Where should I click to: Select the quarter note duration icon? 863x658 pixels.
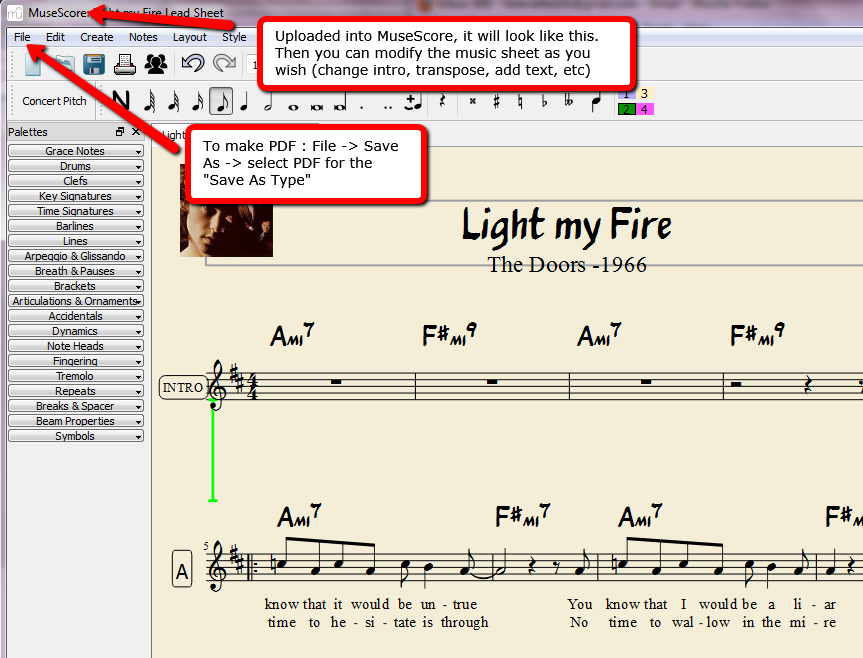click(244, 101)
